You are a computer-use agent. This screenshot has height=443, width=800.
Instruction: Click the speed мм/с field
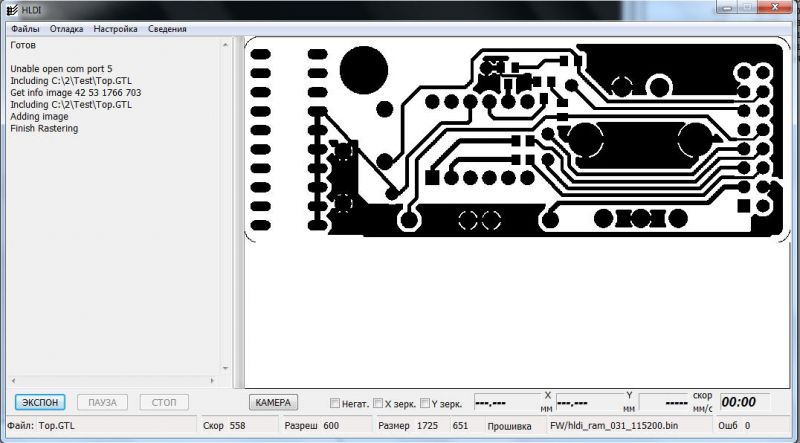[664, 403]
